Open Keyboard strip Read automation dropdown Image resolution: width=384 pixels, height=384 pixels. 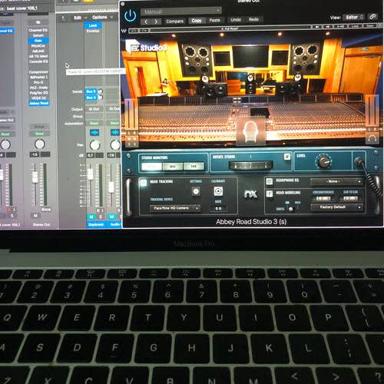pos(94,123)
